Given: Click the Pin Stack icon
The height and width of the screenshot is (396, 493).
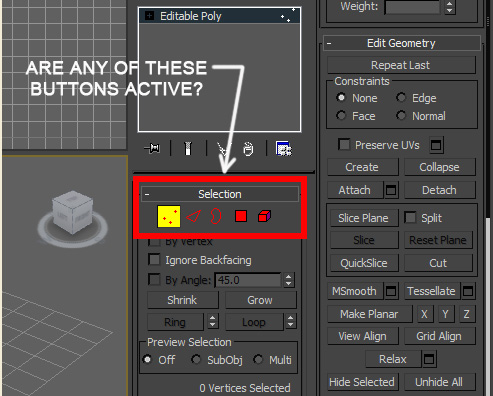Looking at the screenshot, I should 152,148.
